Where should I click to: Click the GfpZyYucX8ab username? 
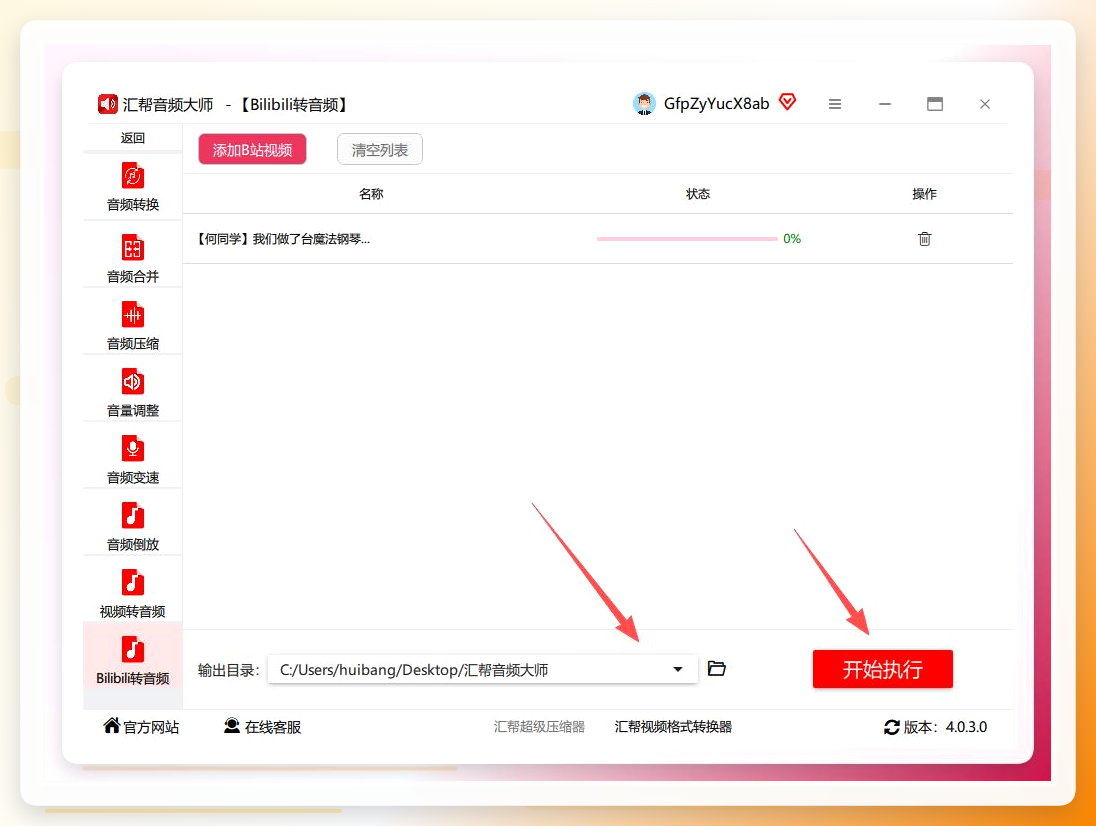pyautogui.click(x=716, y=103)
